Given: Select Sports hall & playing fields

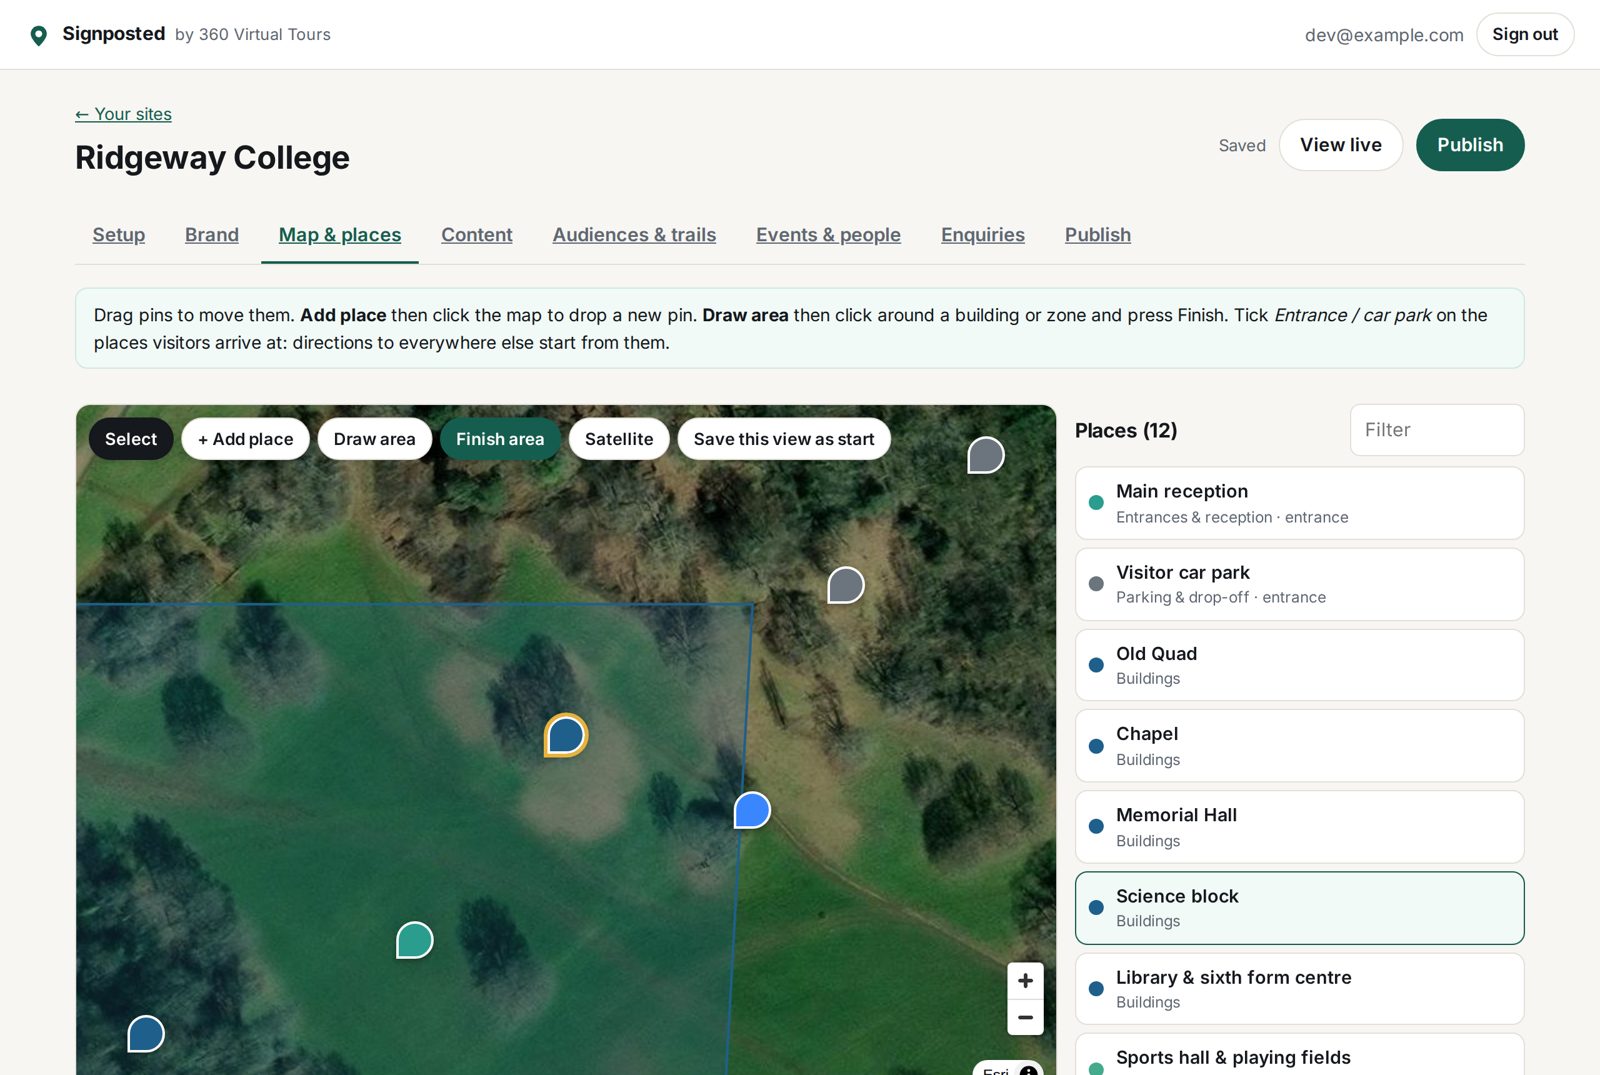Looking at the screenshot, I should (x=1300, y=1055).
